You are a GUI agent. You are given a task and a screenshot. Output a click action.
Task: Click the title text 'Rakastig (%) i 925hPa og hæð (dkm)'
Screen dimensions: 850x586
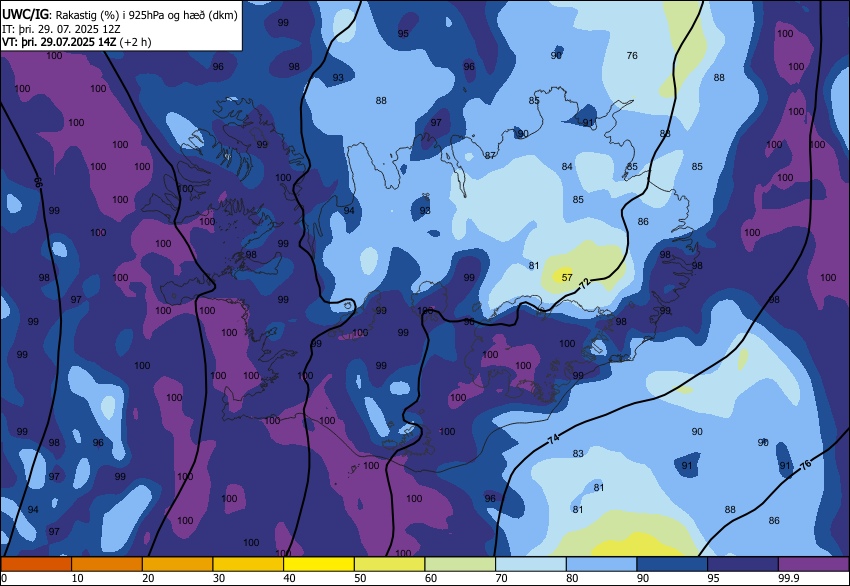[146, 15]
